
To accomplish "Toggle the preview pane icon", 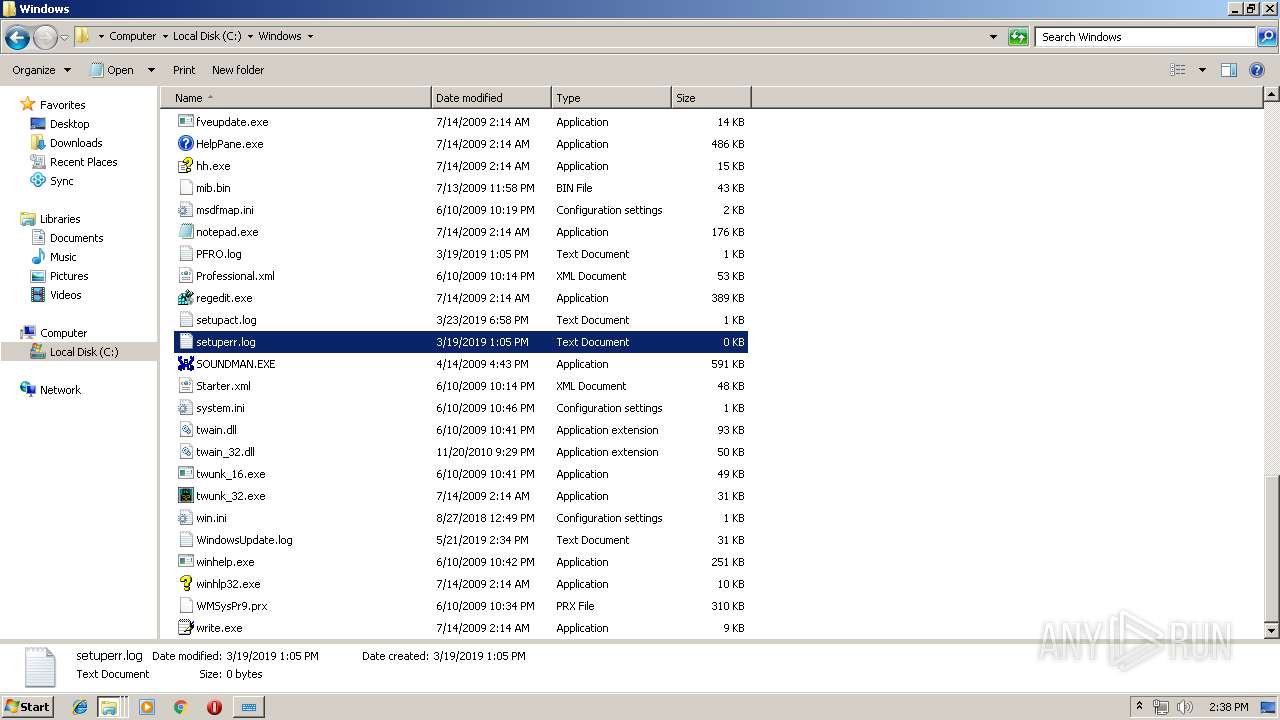I will click(1229, 70).
